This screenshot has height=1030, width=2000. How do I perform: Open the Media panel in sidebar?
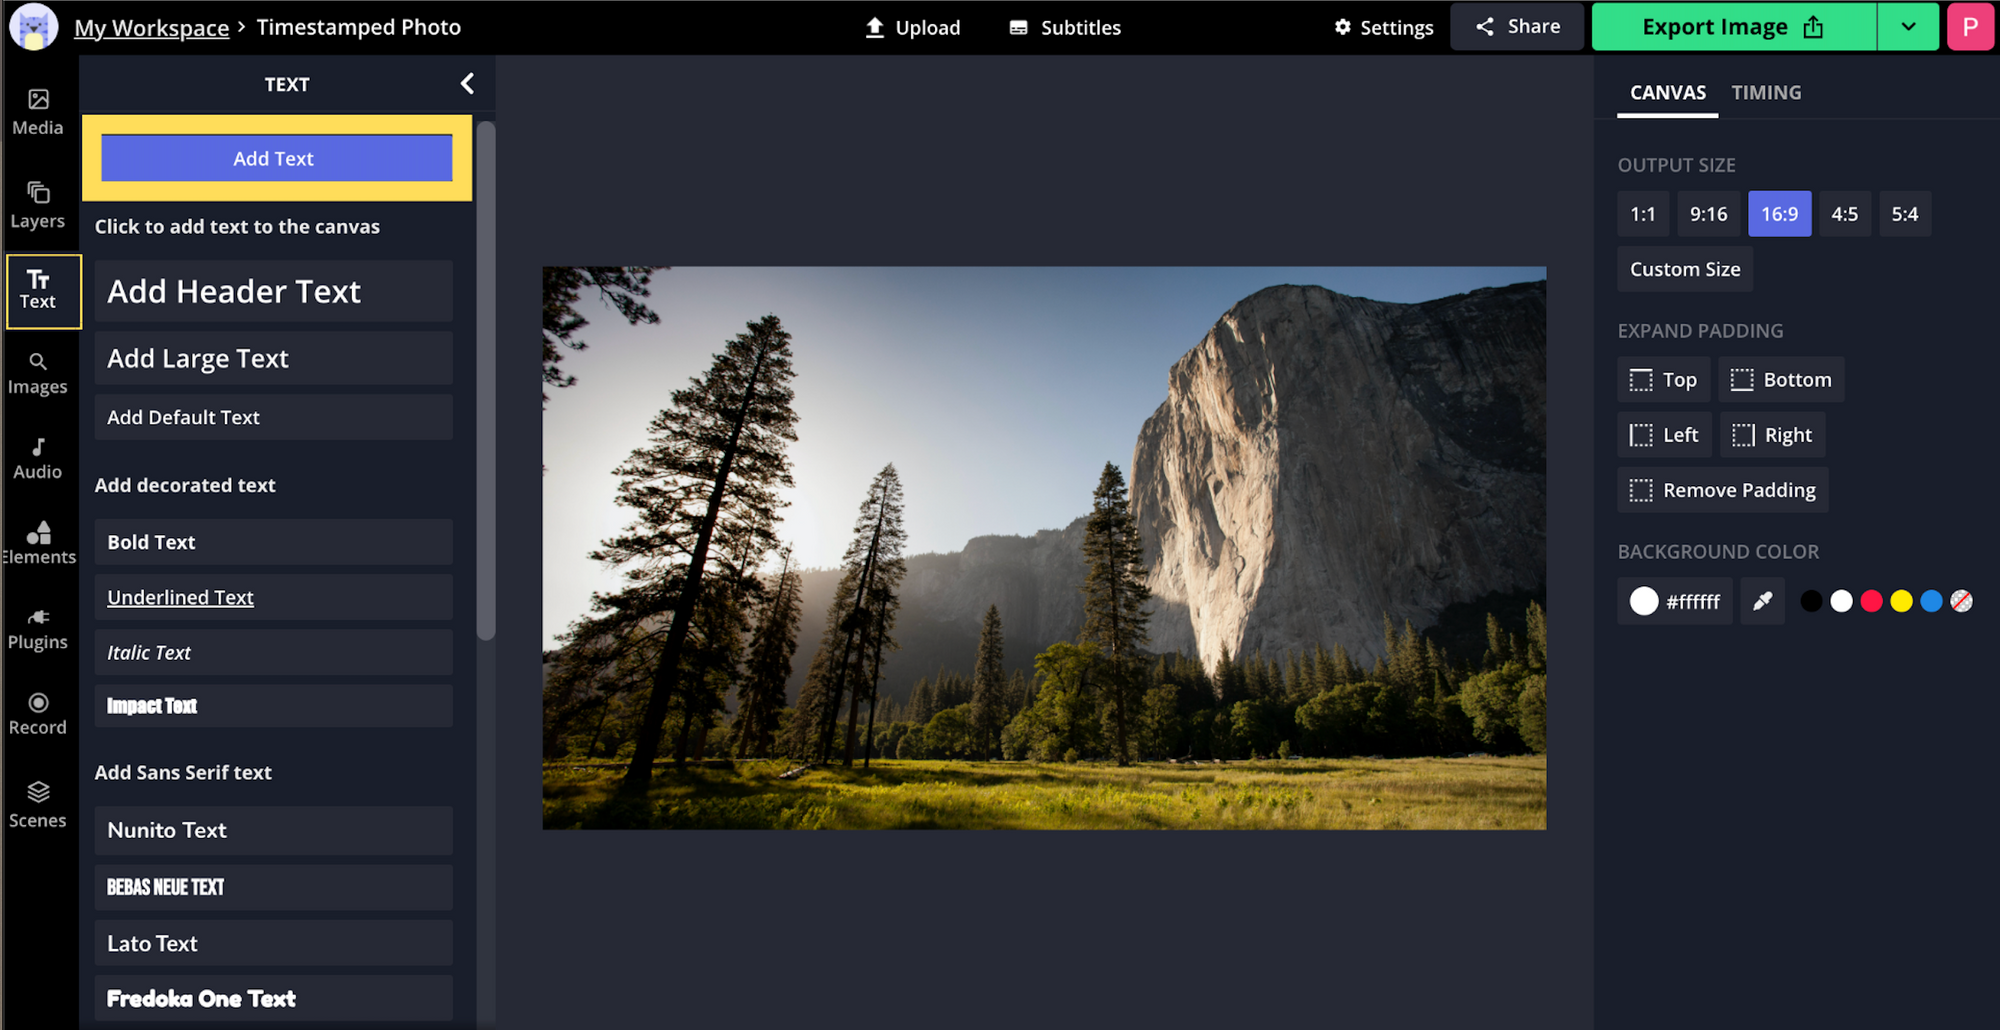coord(38,111)
